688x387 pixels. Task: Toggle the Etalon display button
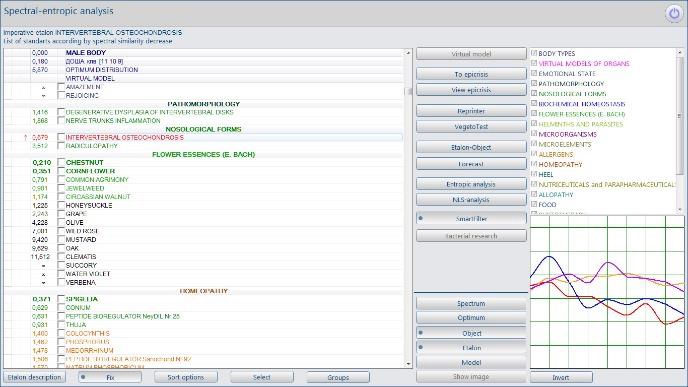471,348
